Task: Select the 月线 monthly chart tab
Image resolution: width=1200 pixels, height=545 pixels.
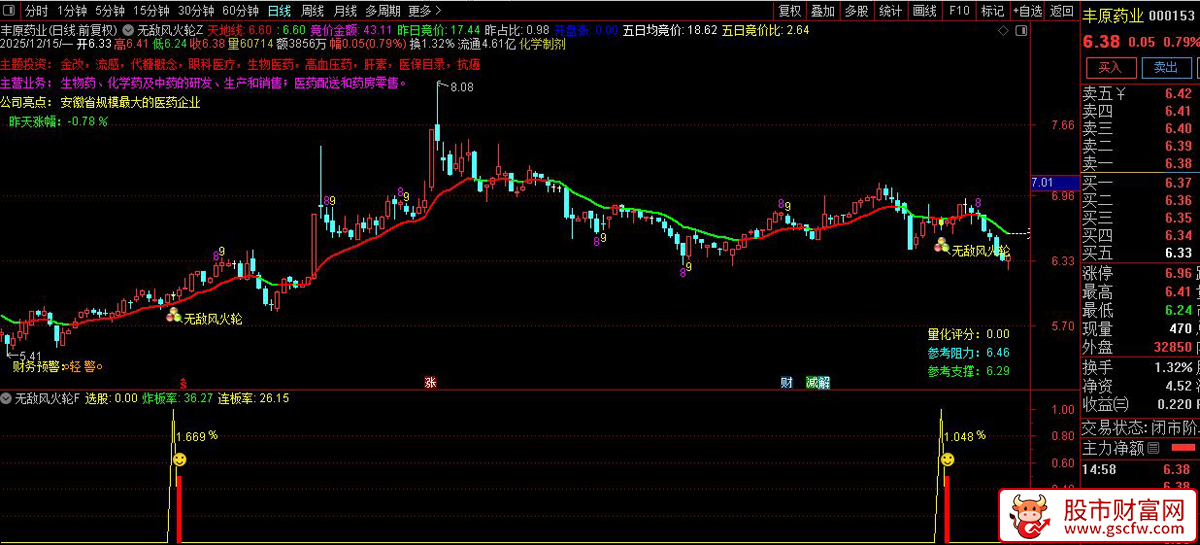Action: coord(344,11)
